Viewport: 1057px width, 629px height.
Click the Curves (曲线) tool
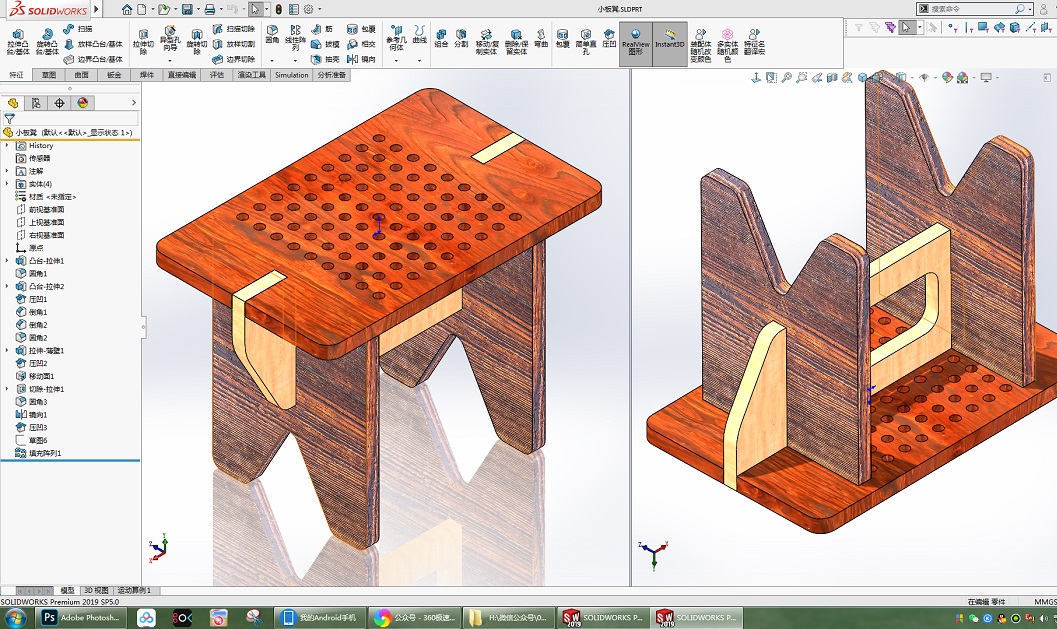pyautogui.click(x=419, y=35)
